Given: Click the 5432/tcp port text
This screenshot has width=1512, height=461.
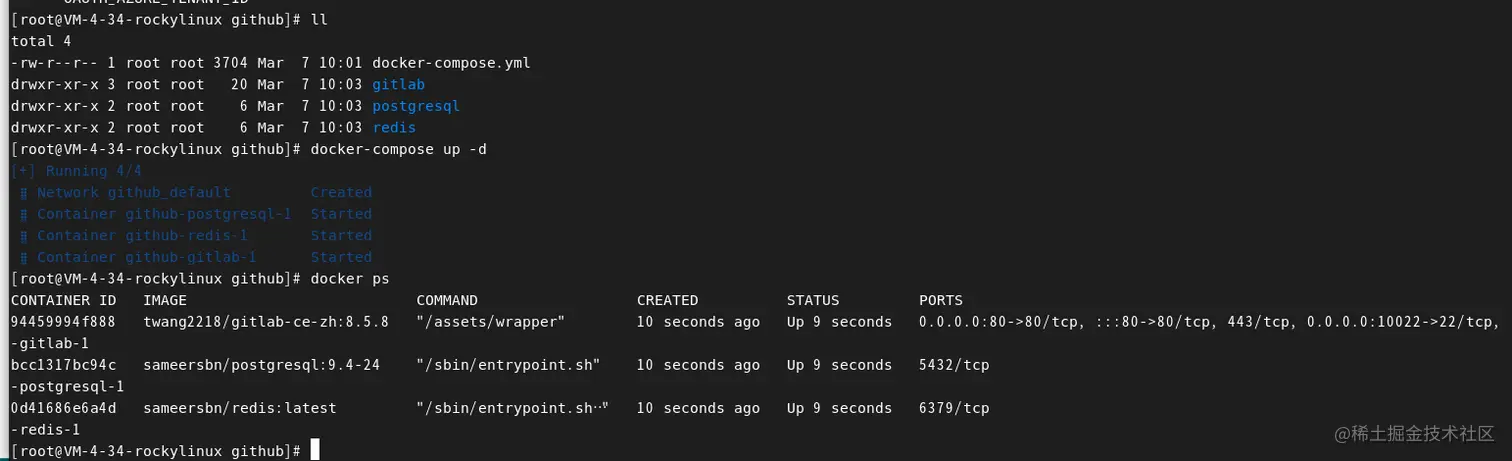Looking at the screenshot, I should [x=954, y=365].
